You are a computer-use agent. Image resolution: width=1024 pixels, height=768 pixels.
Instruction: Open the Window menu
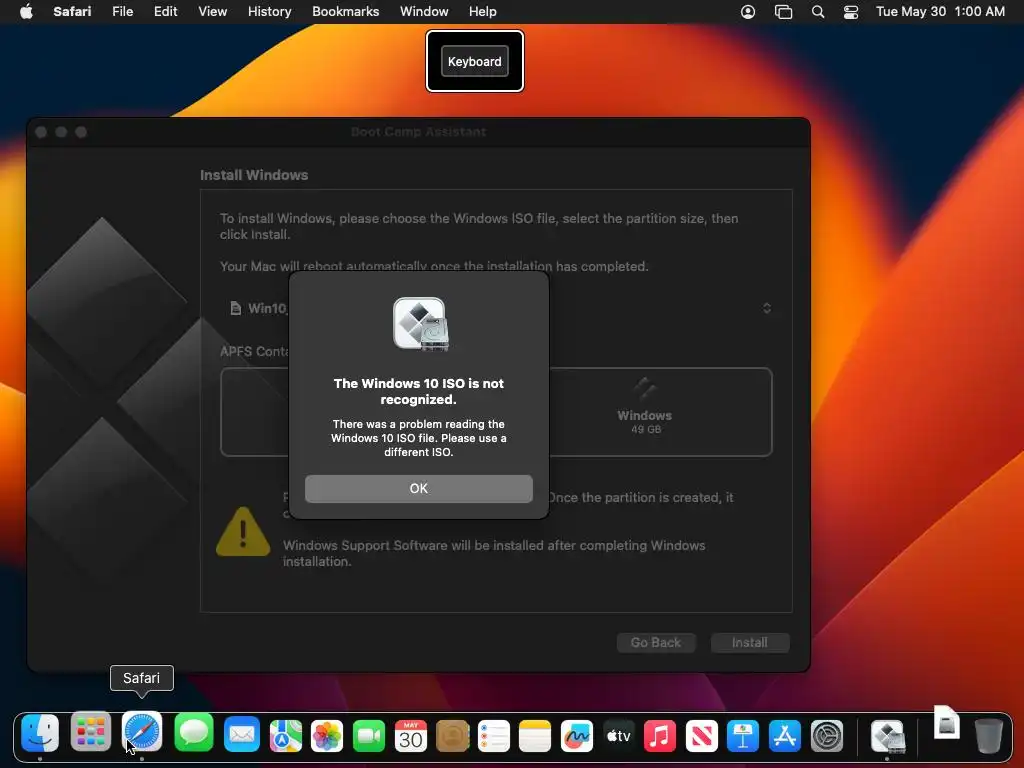pos(424,11)
